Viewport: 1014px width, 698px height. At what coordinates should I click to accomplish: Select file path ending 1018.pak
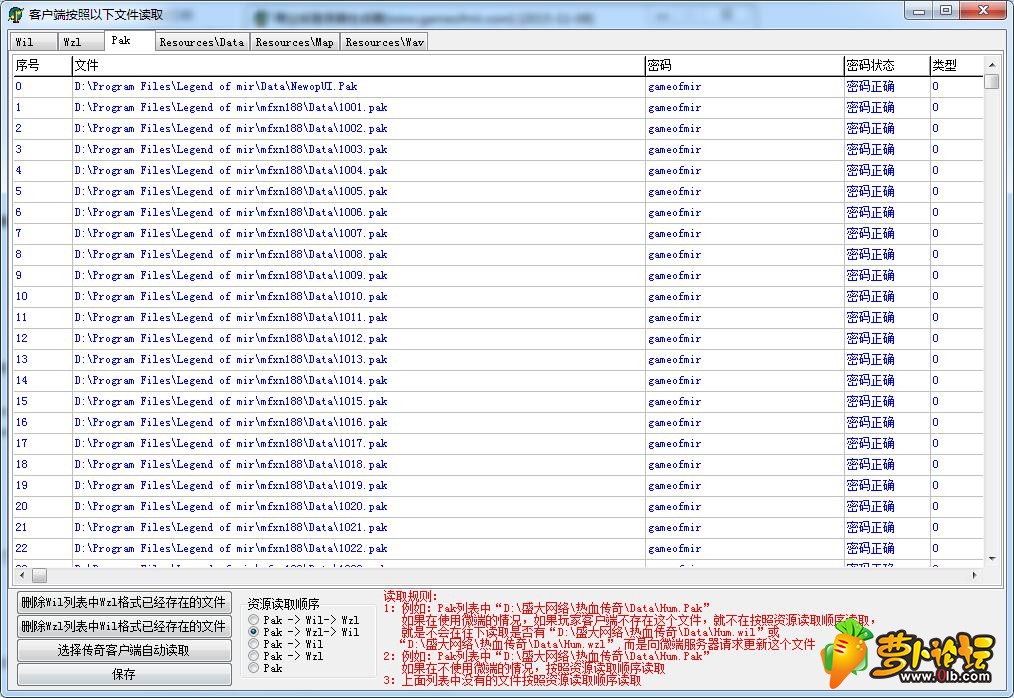pyautogui.click(x=230, y=464)
